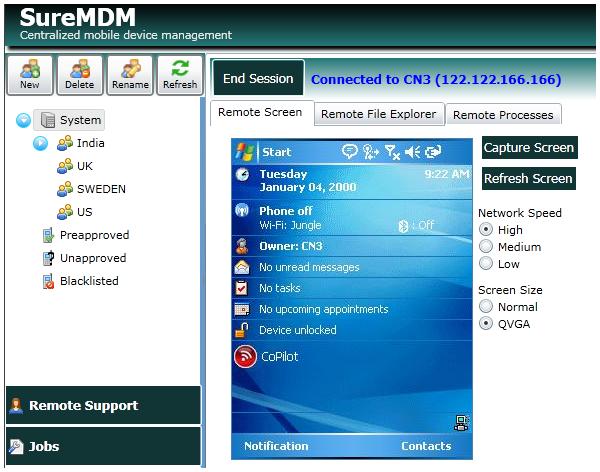This screenshot has height=472, width=600.
Task: Select the UK group icon
Action: coord(65,166)
